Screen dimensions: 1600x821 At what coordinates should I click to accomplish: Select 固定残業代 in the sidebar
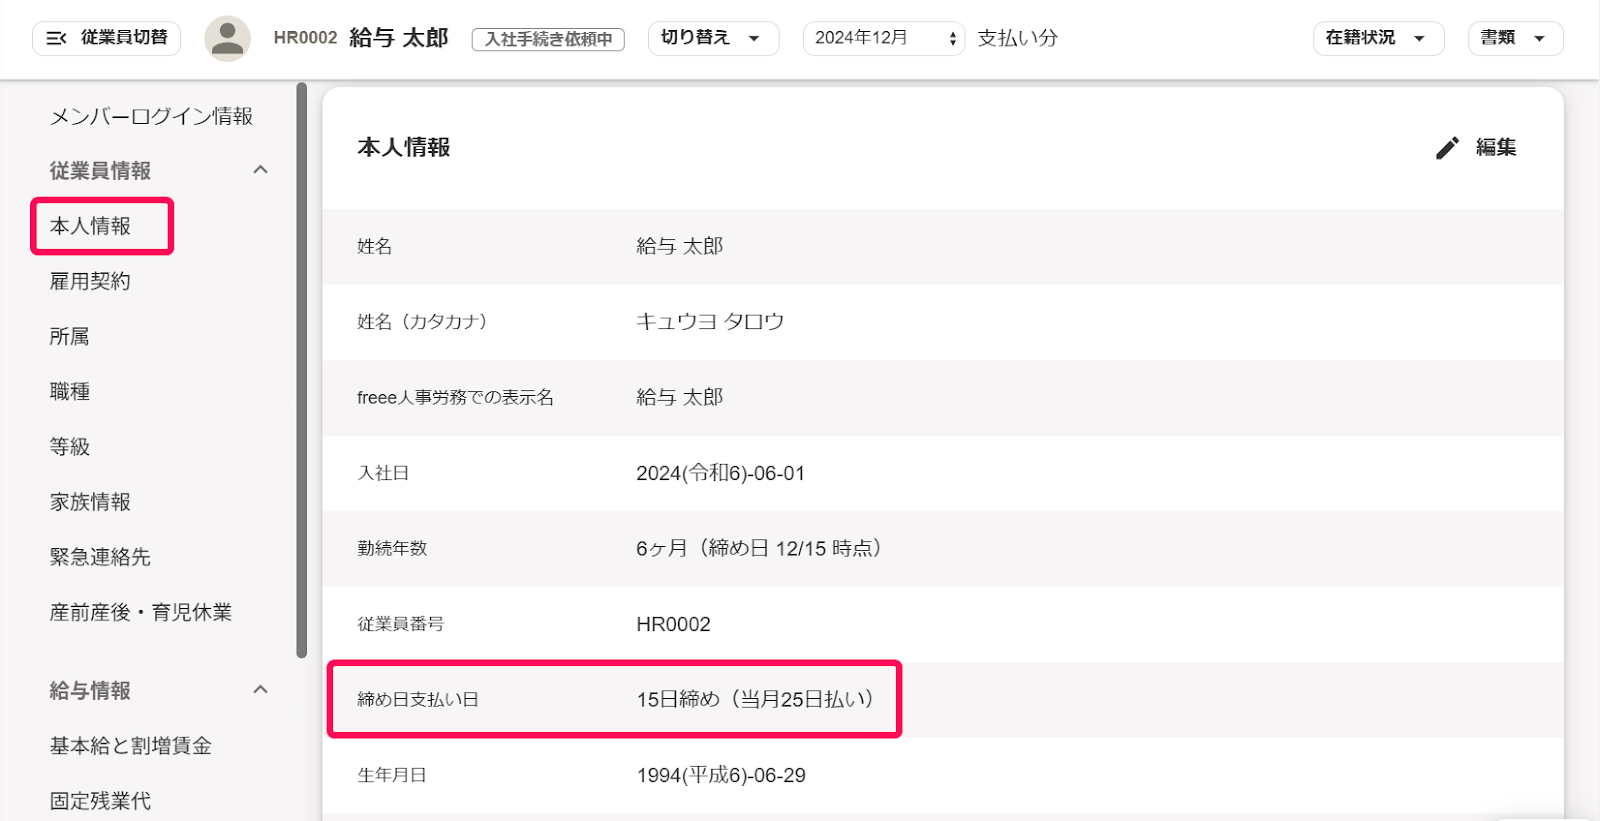point(100,801)
